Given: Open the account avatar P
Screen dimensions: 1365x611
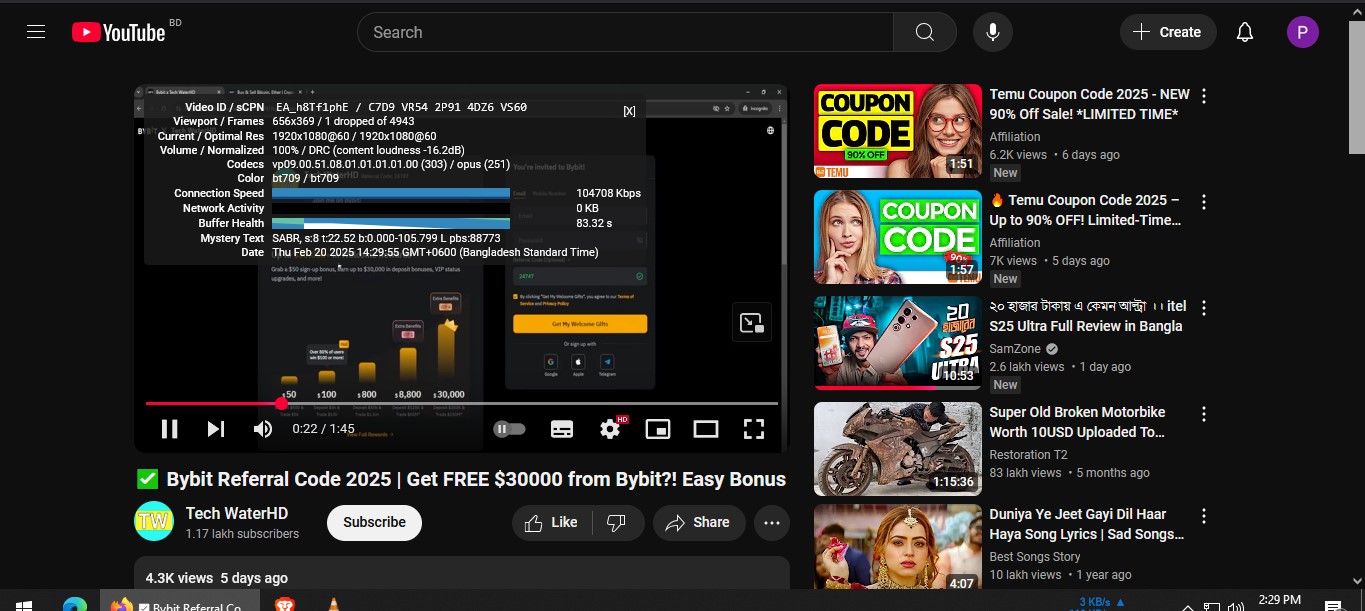Looking at the screenshot, I should point(1302,32).
